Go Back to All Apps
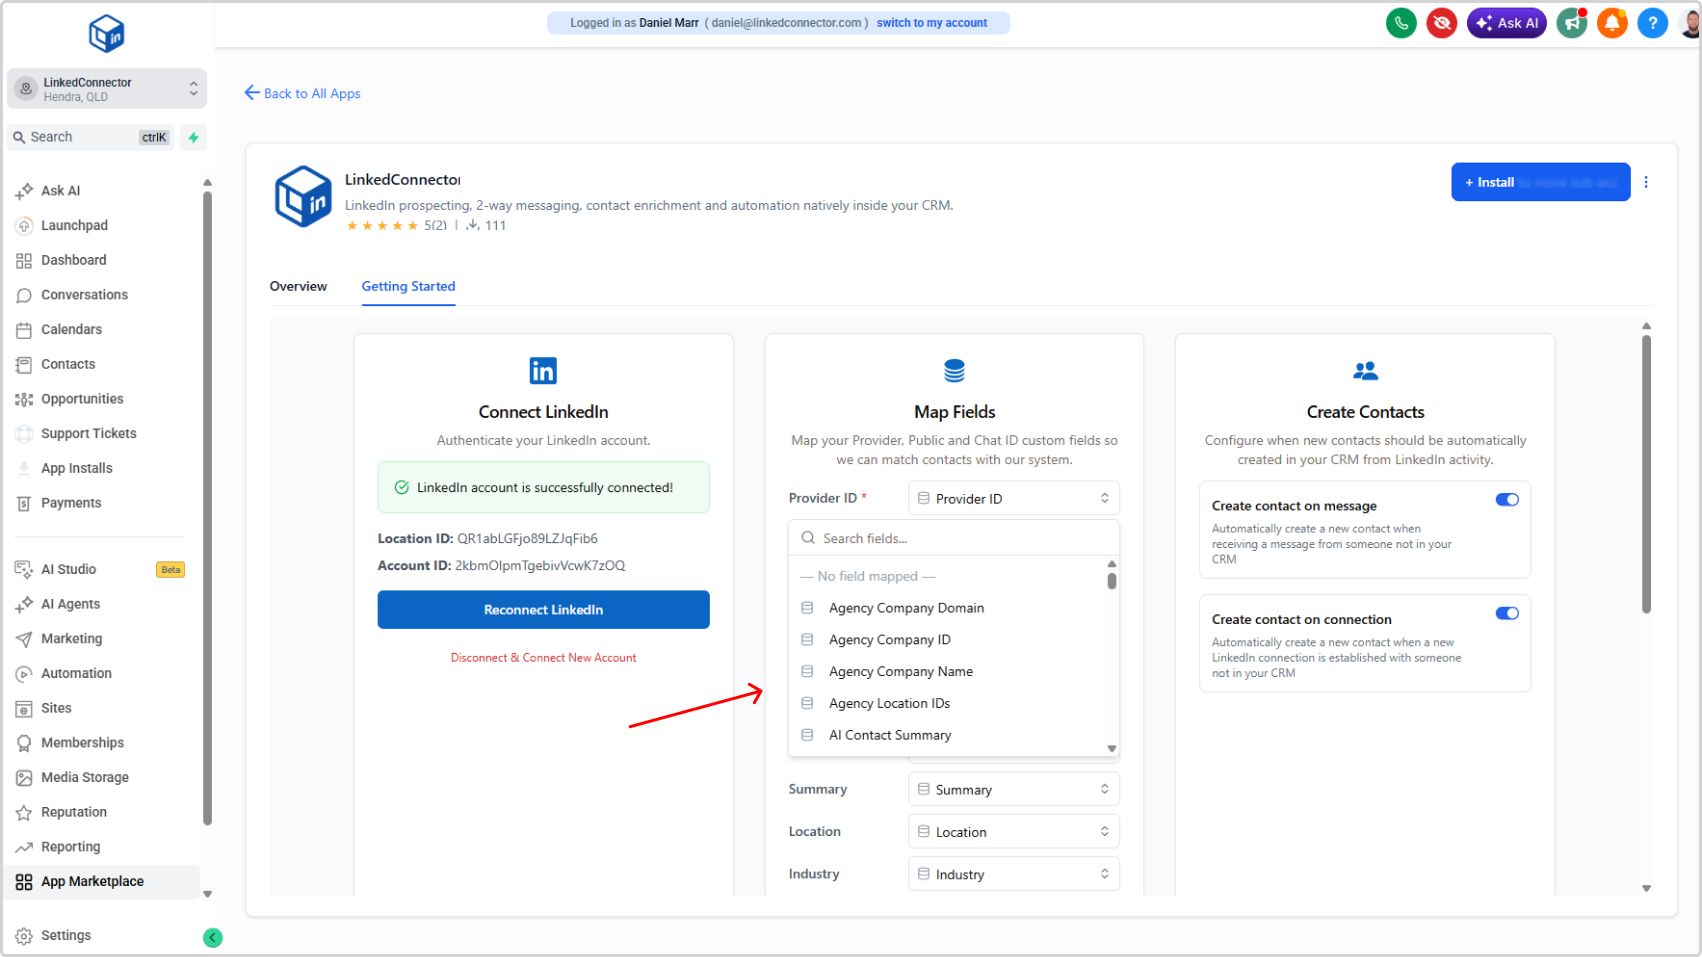The width and height of the screenshot is (1702, 957). [x=302, y=93]
